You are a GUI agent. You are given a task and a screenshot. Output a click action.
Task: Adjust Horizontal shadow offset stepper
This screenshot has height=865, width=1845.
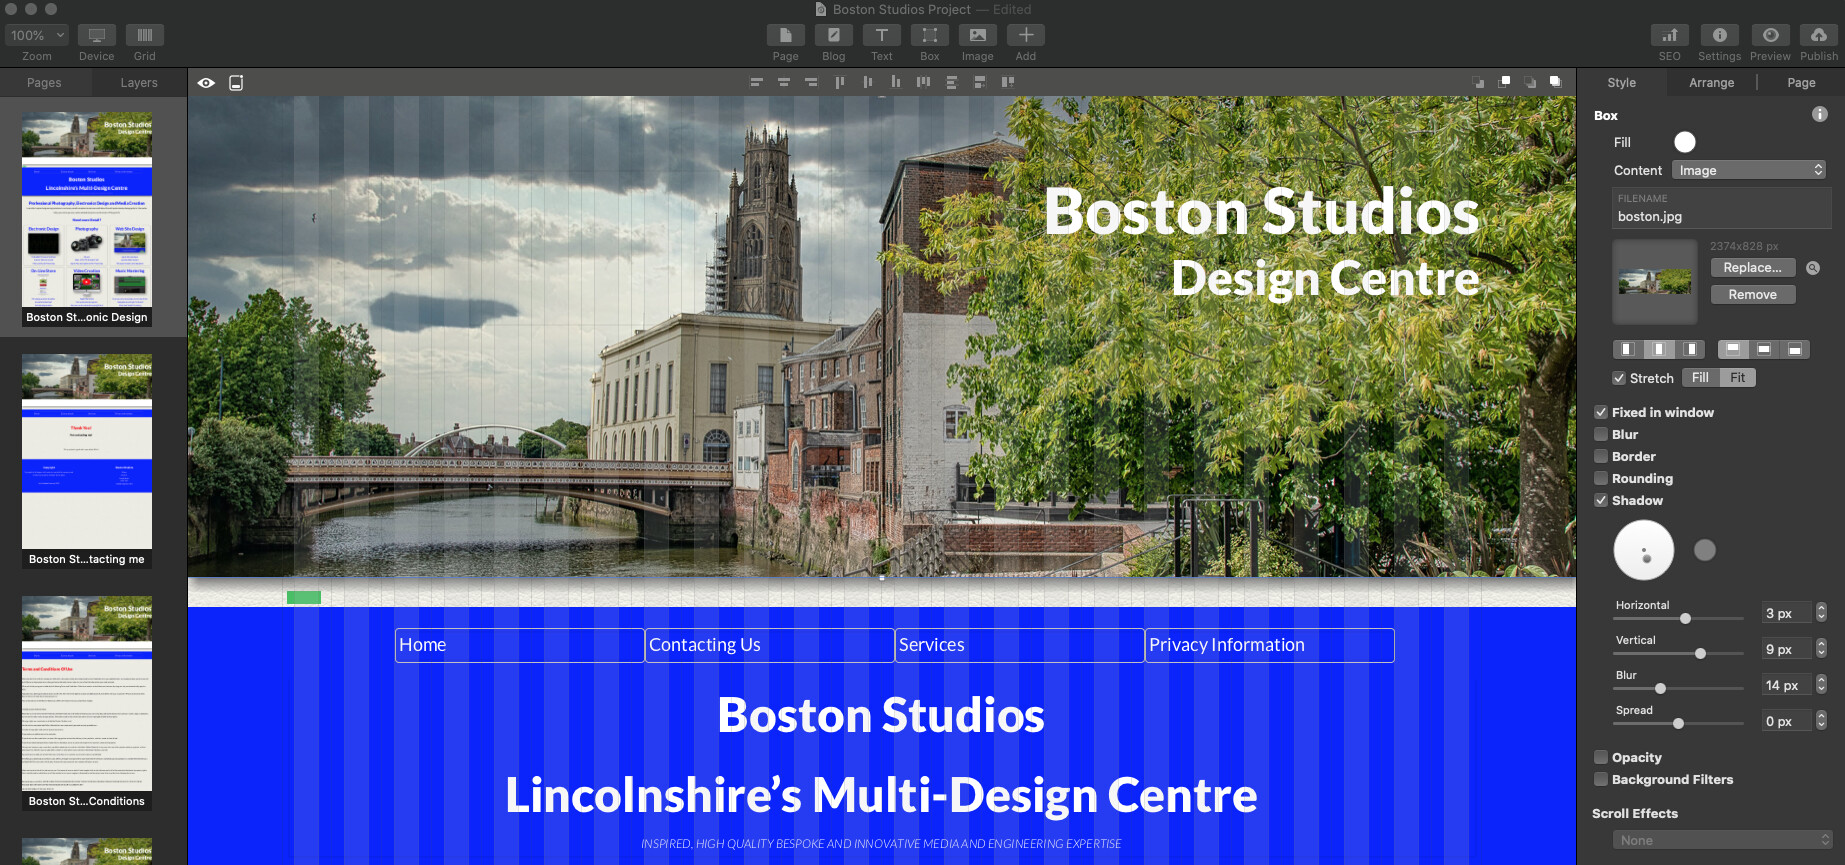coord(1821,613)
